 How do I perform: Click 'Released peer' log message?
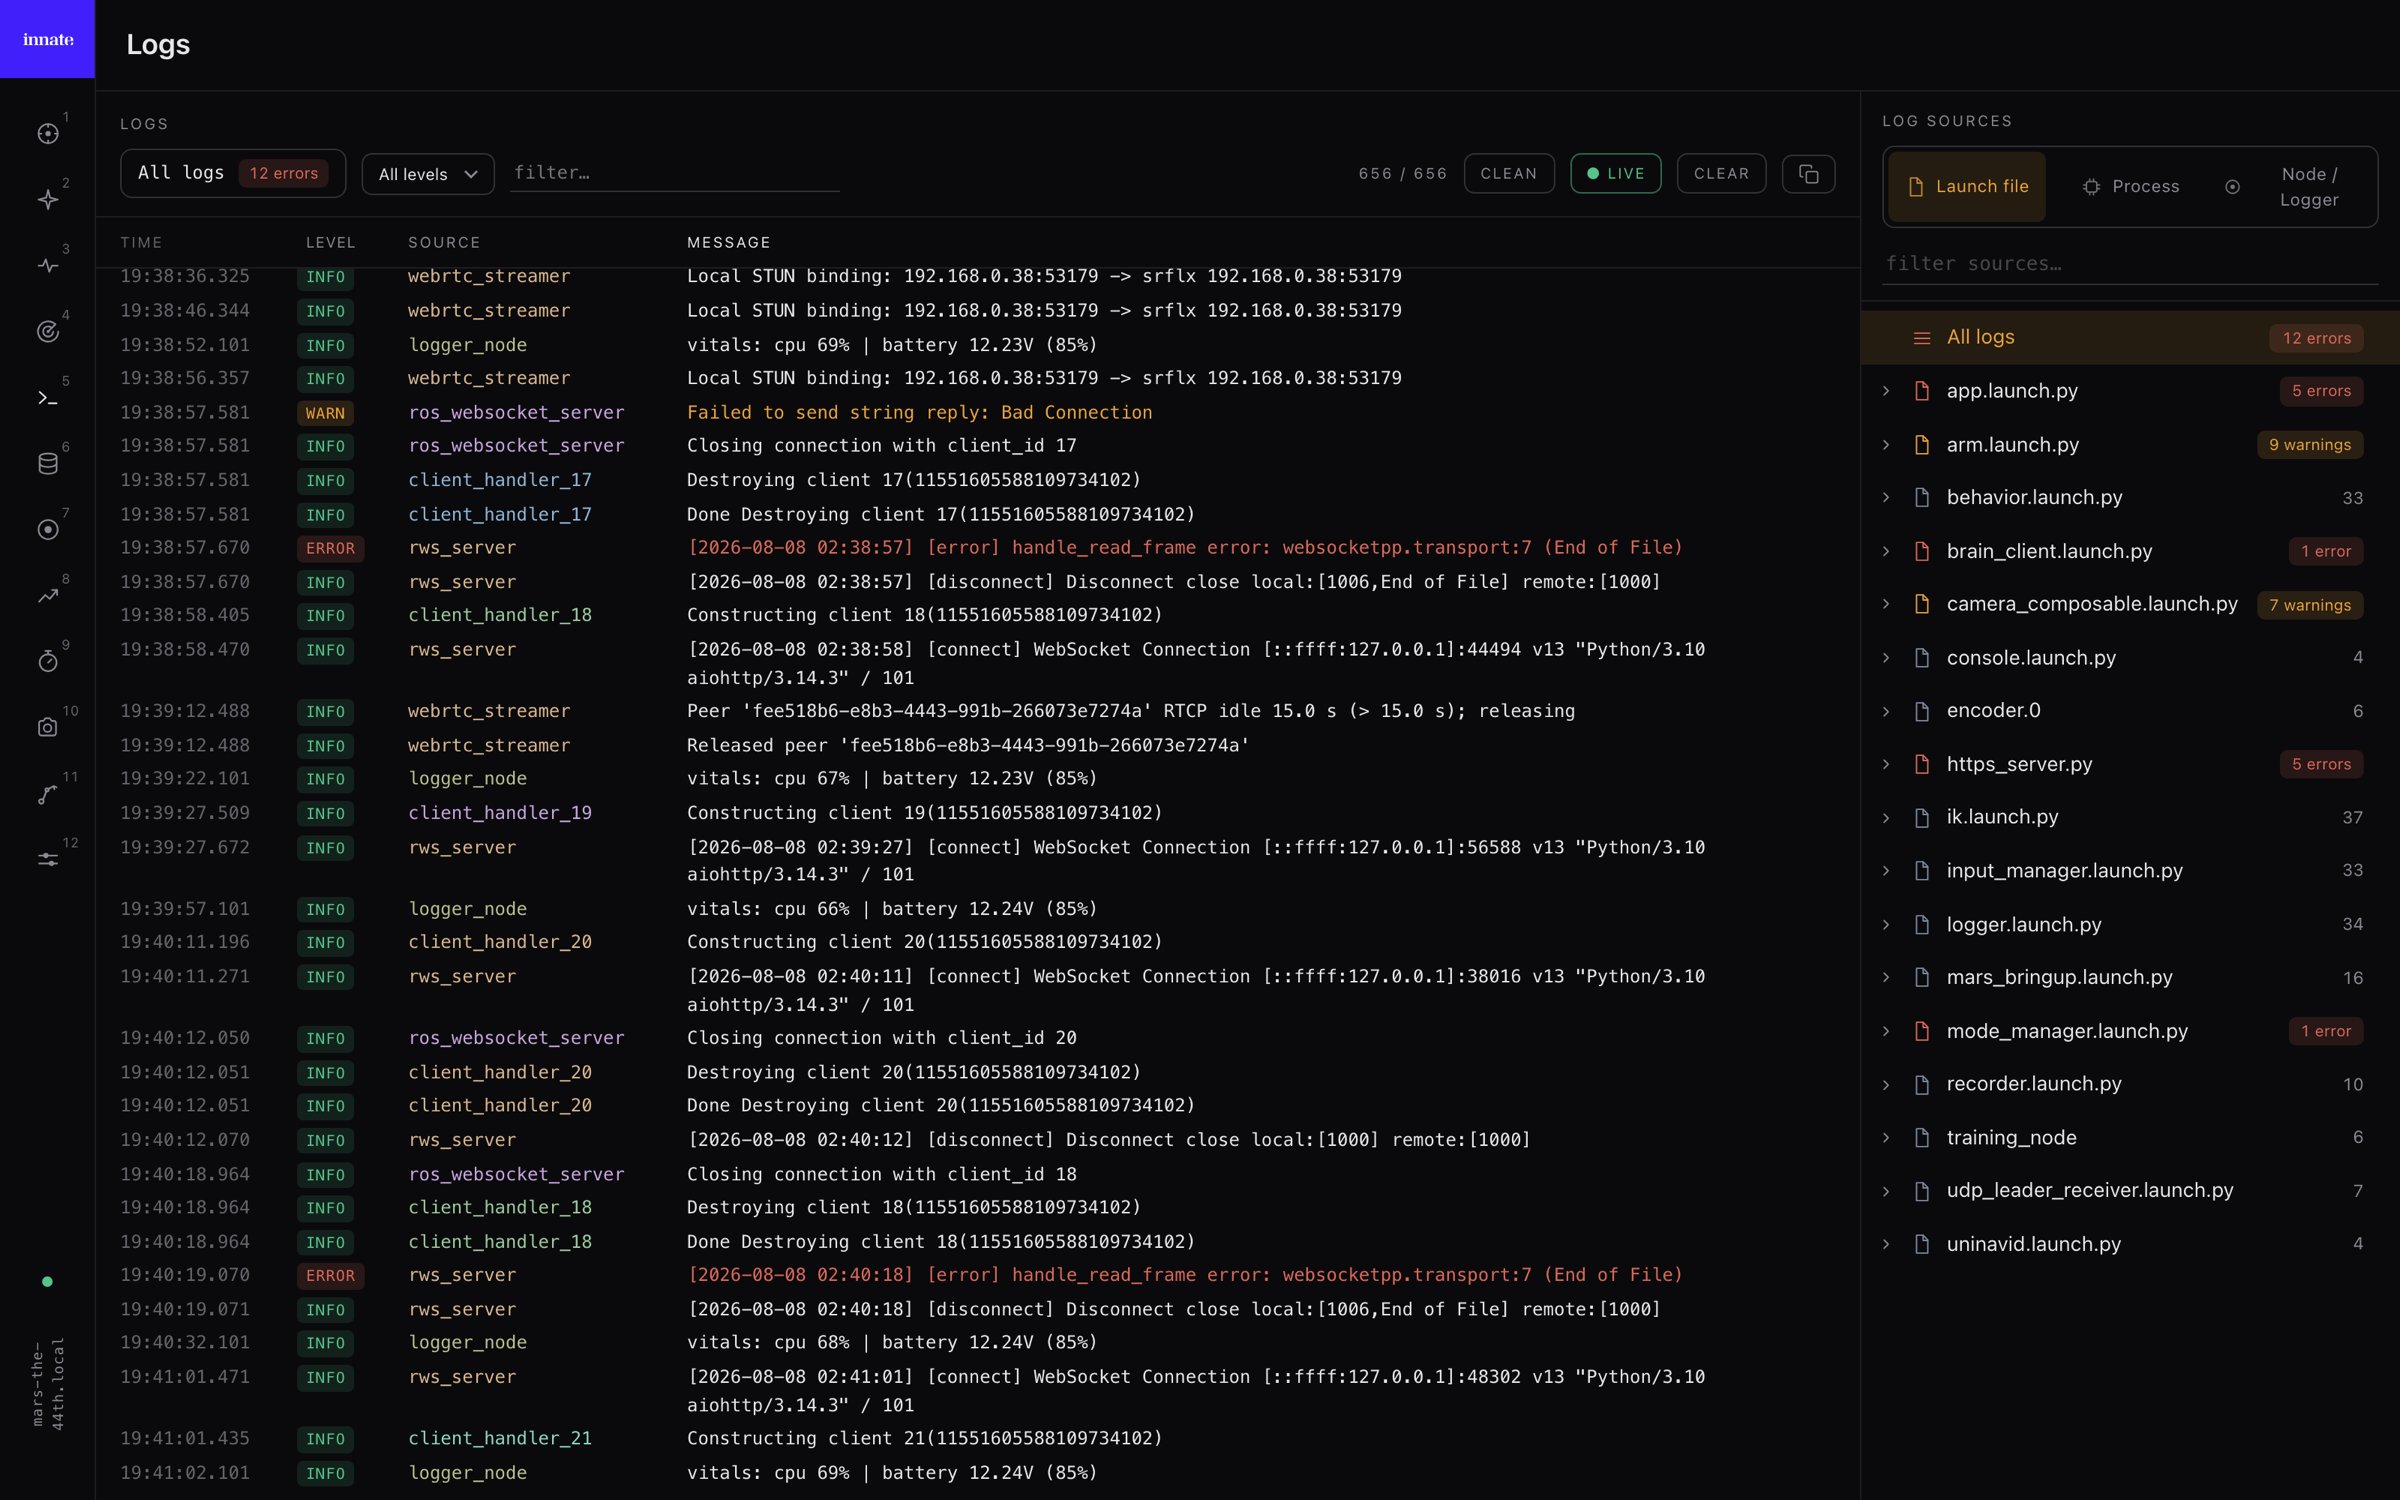point(968,746)
